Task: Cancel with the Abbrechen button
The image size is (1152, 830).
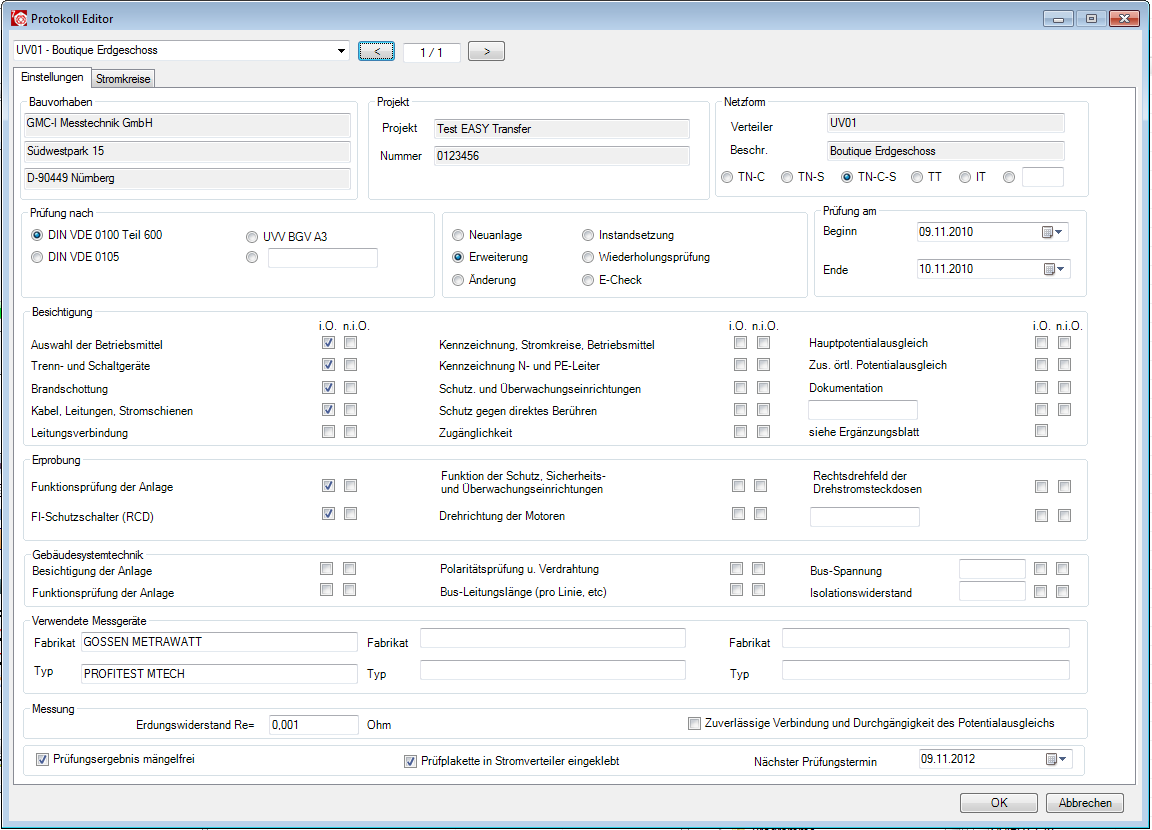Action: click(1085, 803)
